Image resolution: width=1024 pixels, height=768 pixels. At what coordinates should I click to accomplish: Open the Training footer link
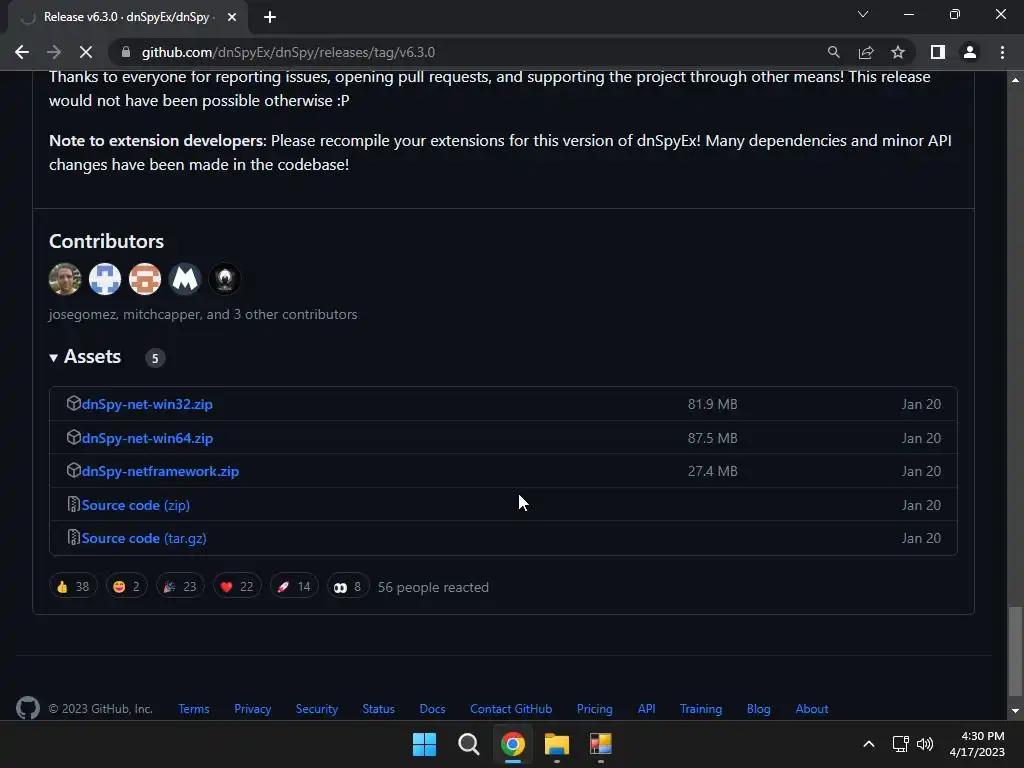(x=701, y=709)
